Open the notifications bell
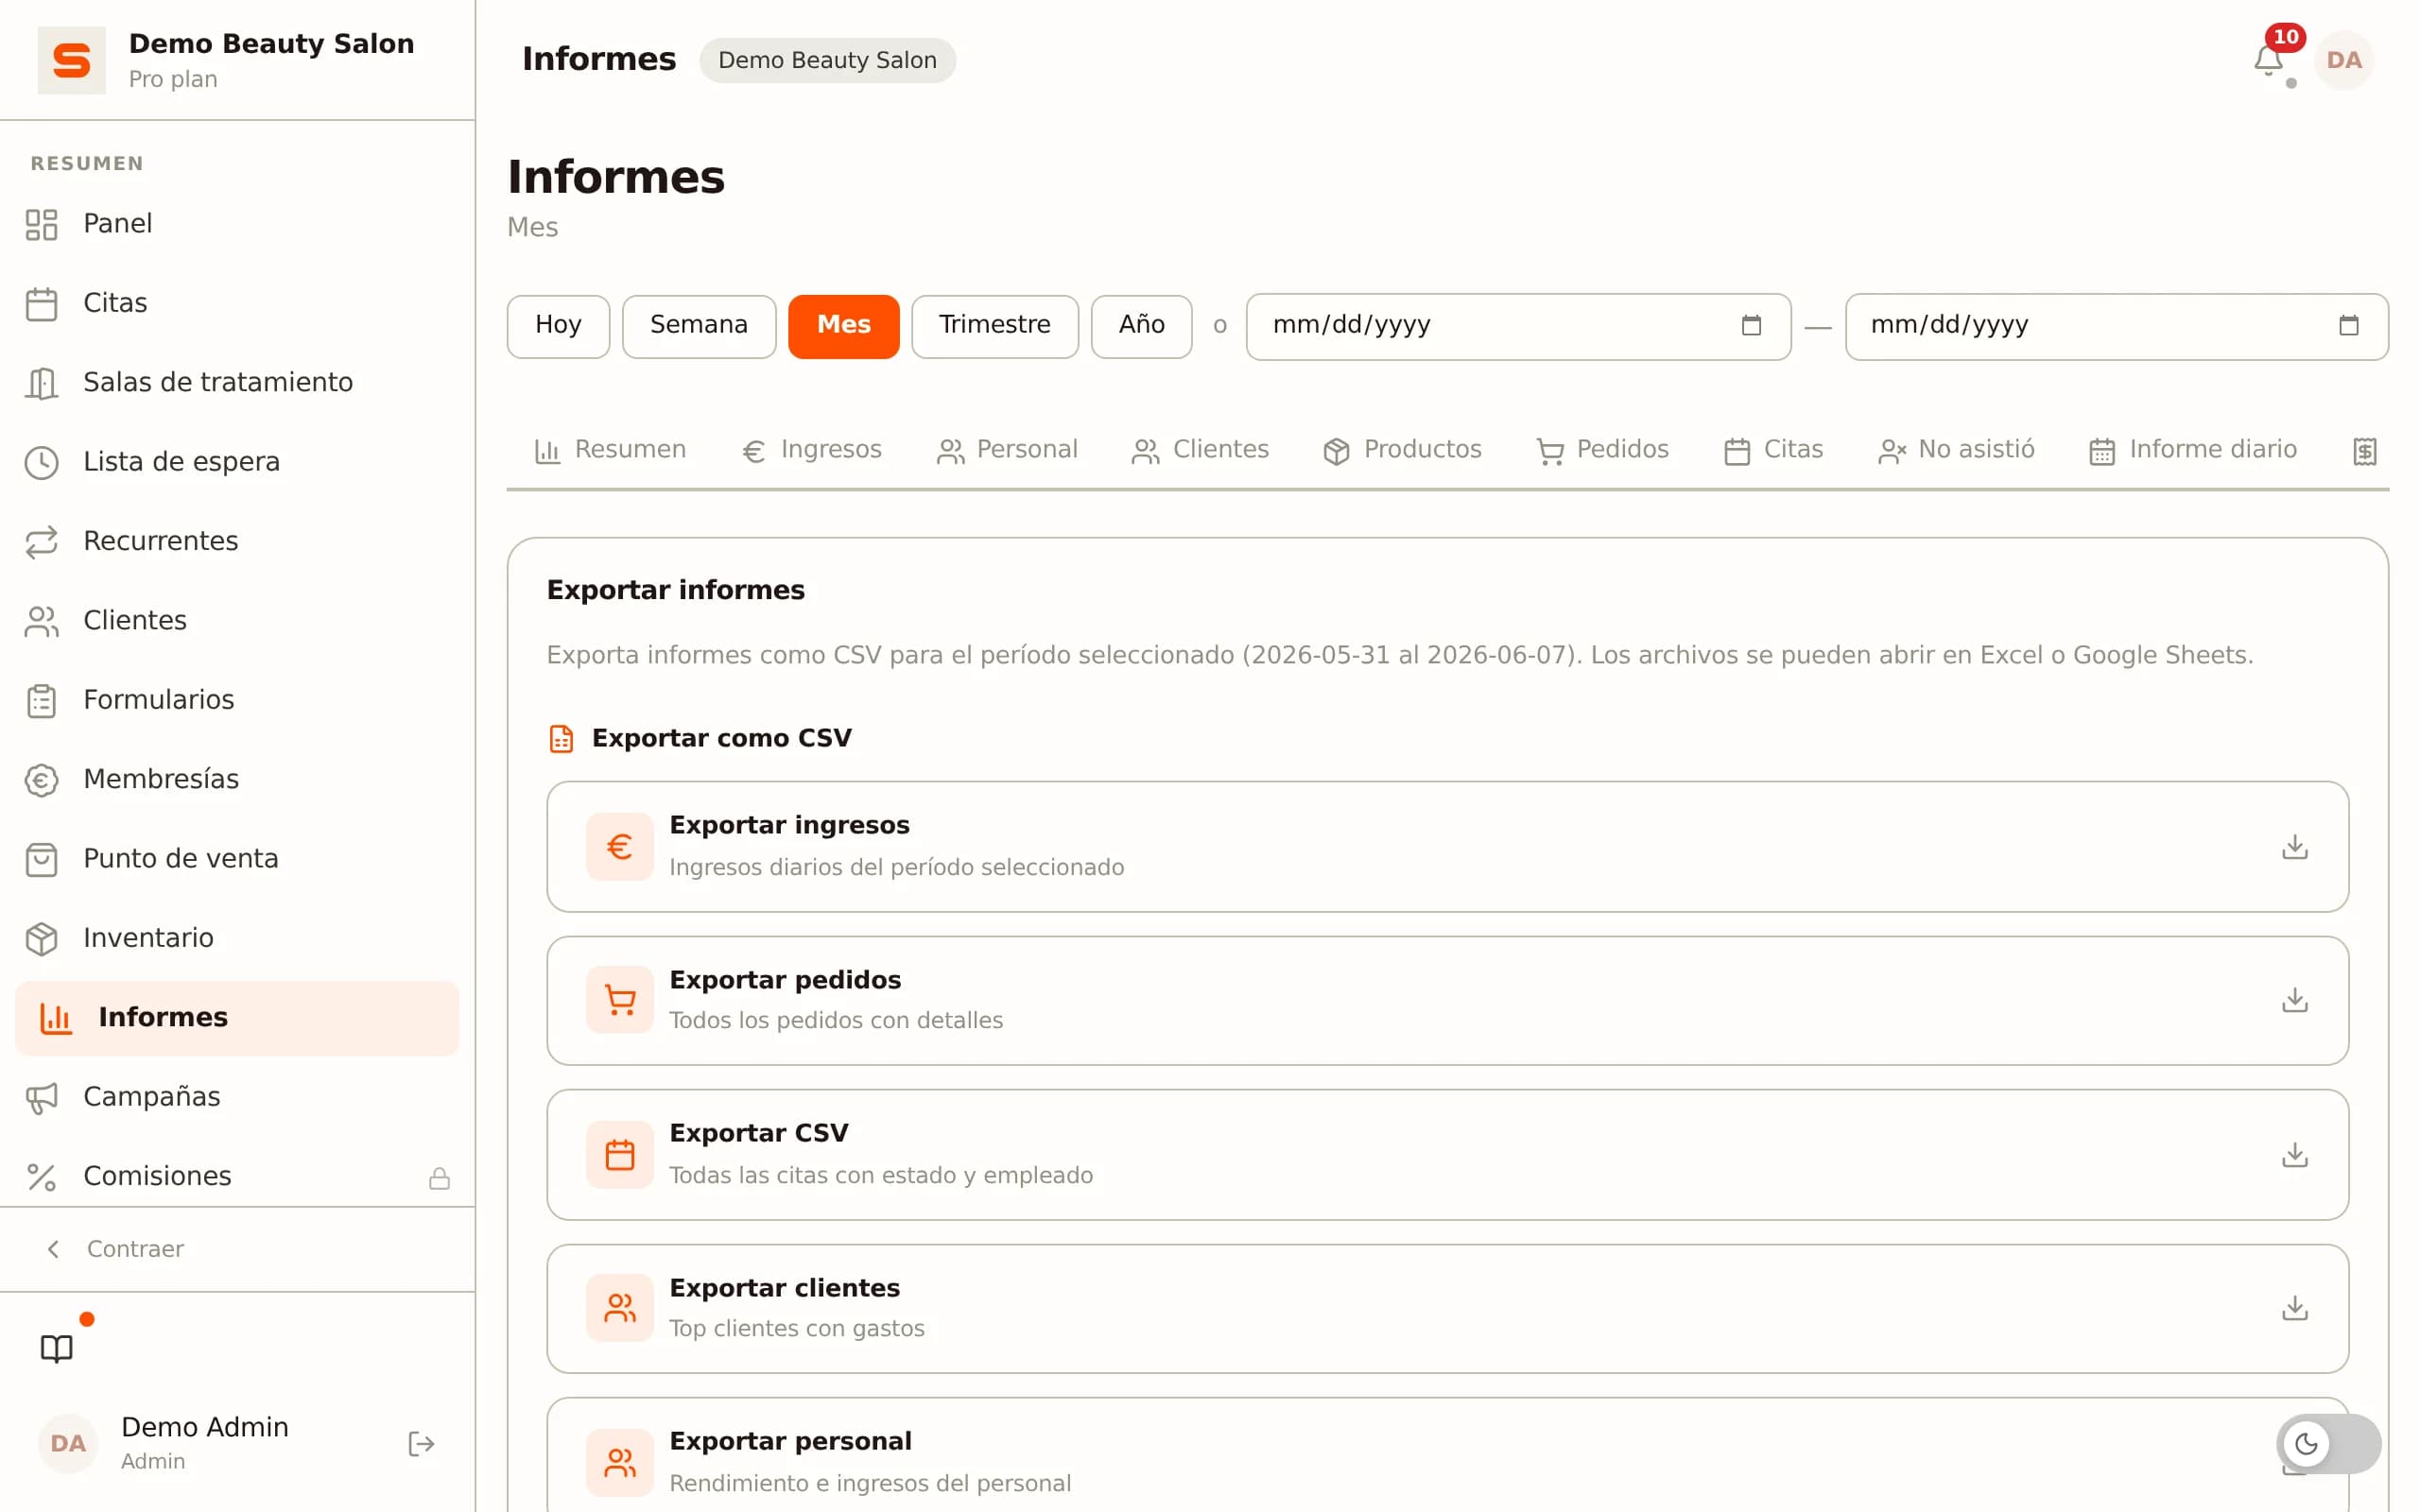2420x1512 pixels. tap(2267, 60)
